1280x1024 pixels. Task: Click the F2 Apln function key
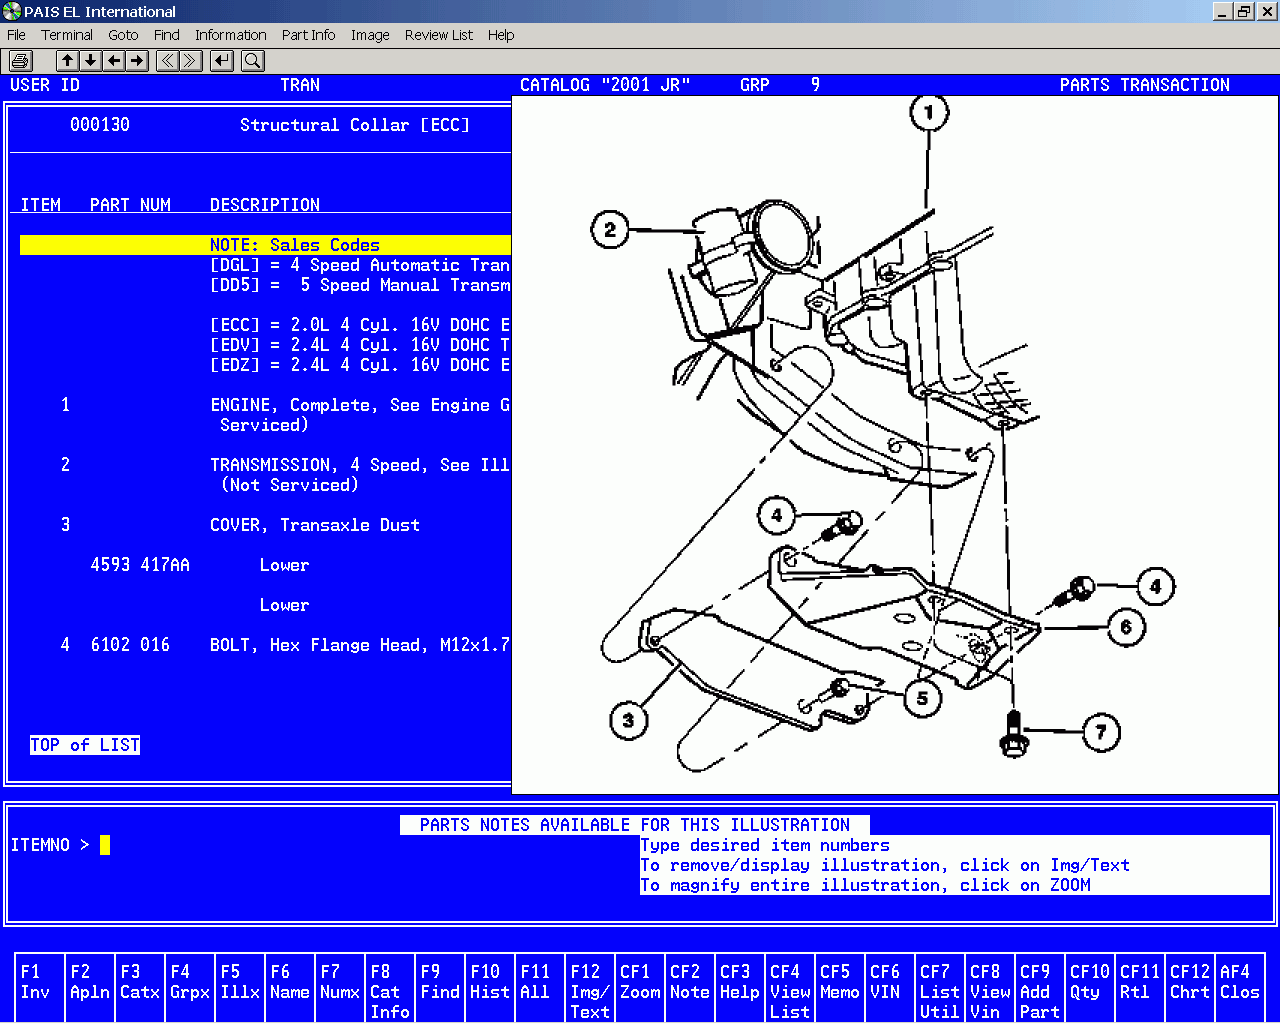[90, 988]
